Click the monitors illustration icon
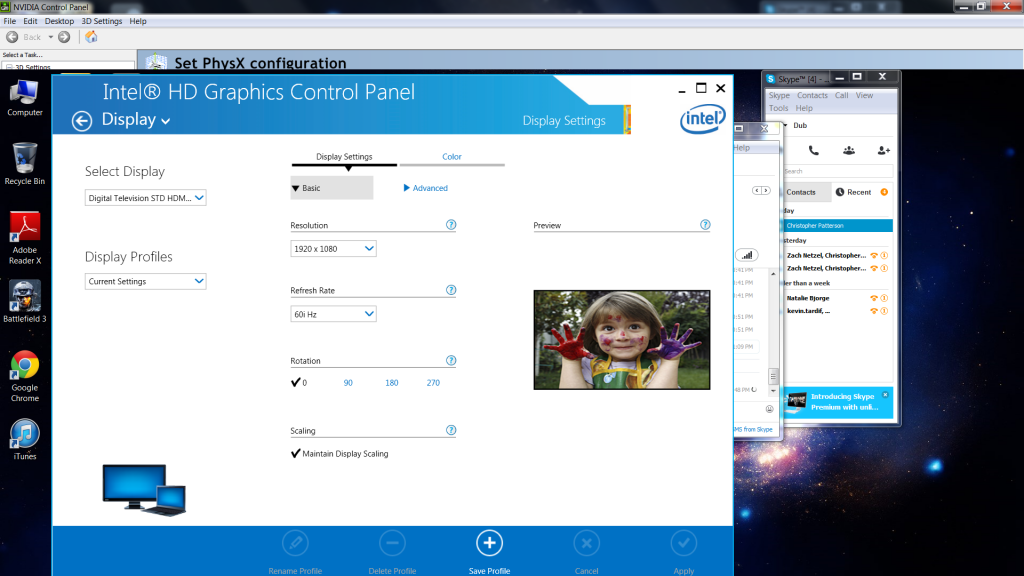The height and width of the screenshot is (576, 1024). tap(144, 490)
